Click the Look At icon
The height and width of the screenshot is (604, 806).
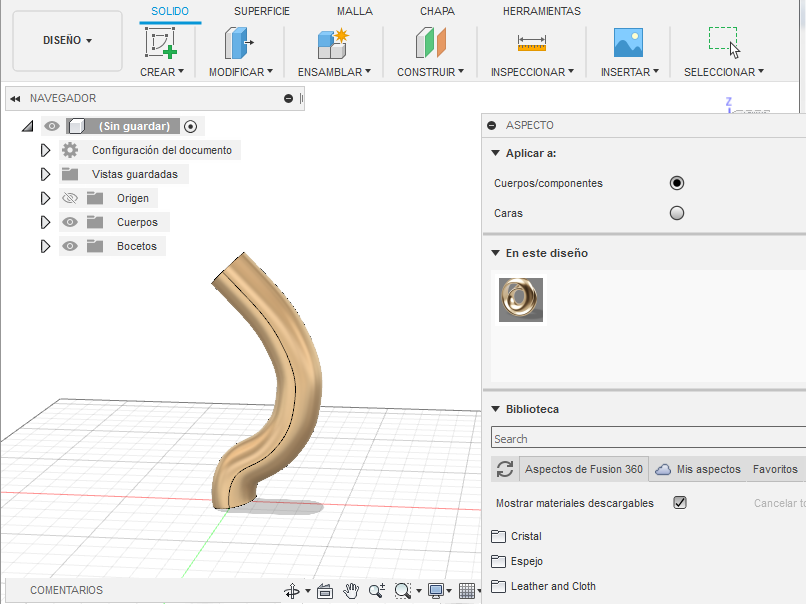(x=325, y=592)
